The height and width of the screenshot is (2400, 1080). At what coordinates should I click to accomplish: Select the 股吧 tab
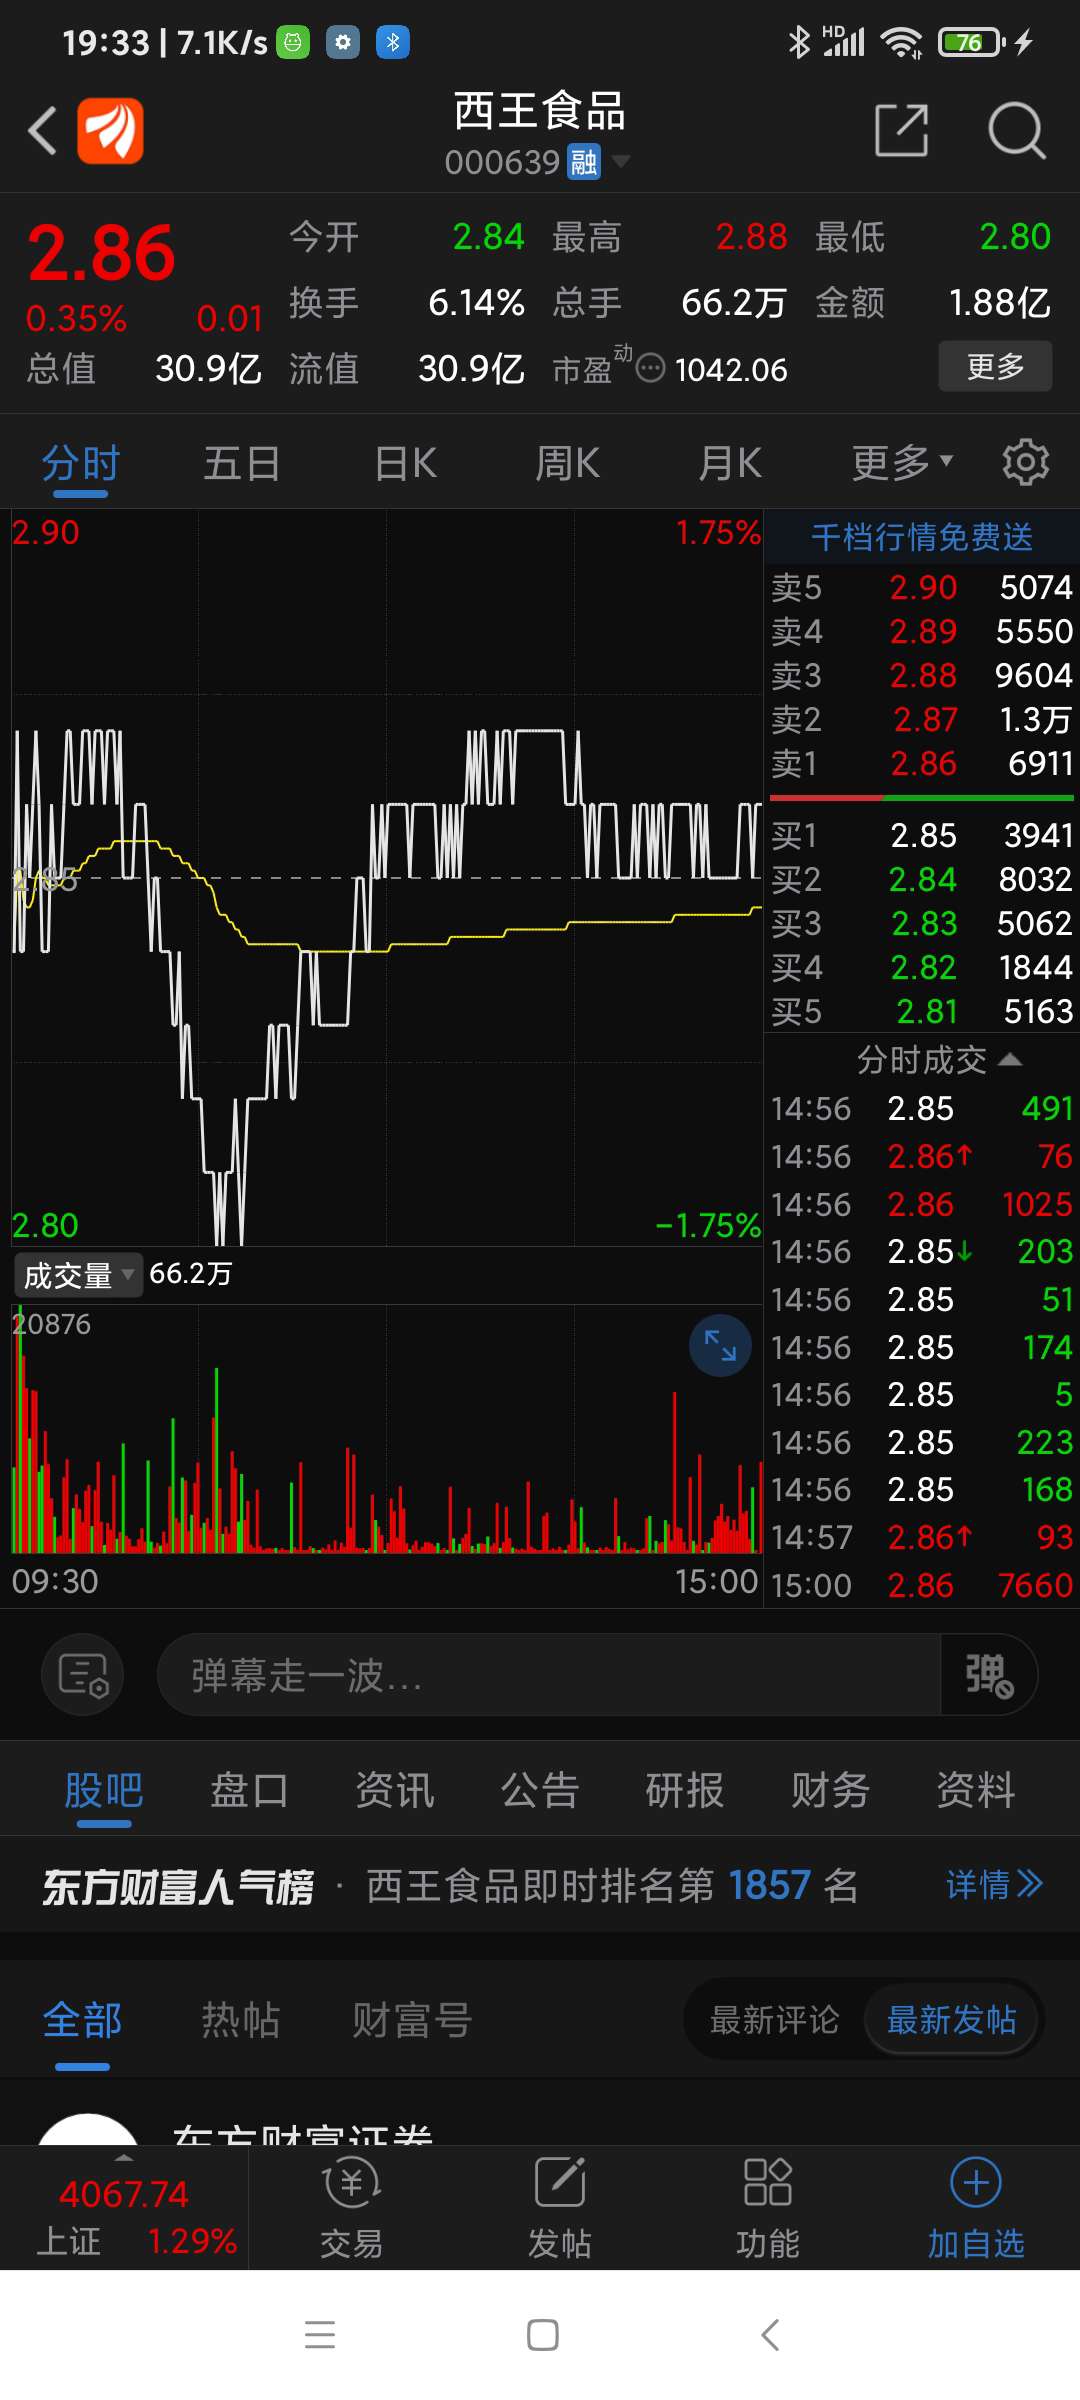(104, 1790)
